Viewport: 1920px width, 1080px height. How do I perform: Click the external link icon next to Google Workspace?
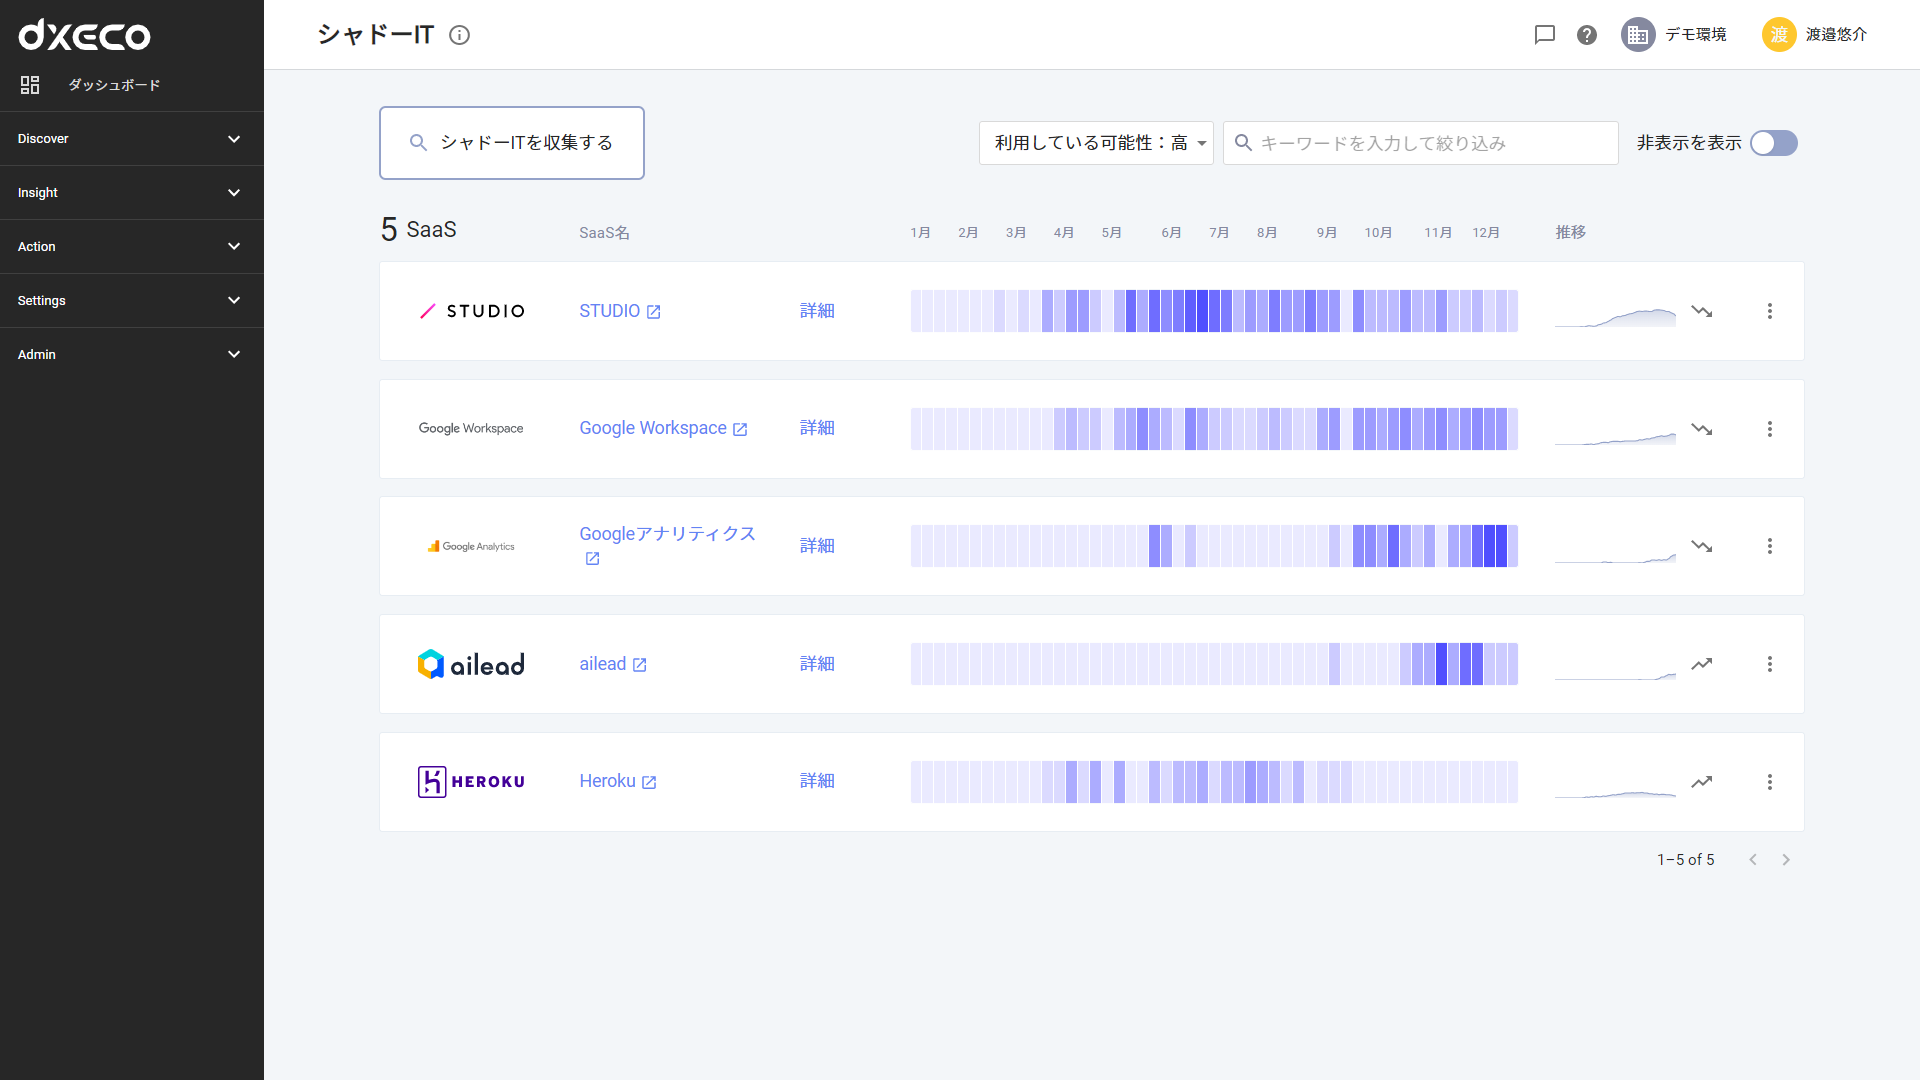(740, 429)
